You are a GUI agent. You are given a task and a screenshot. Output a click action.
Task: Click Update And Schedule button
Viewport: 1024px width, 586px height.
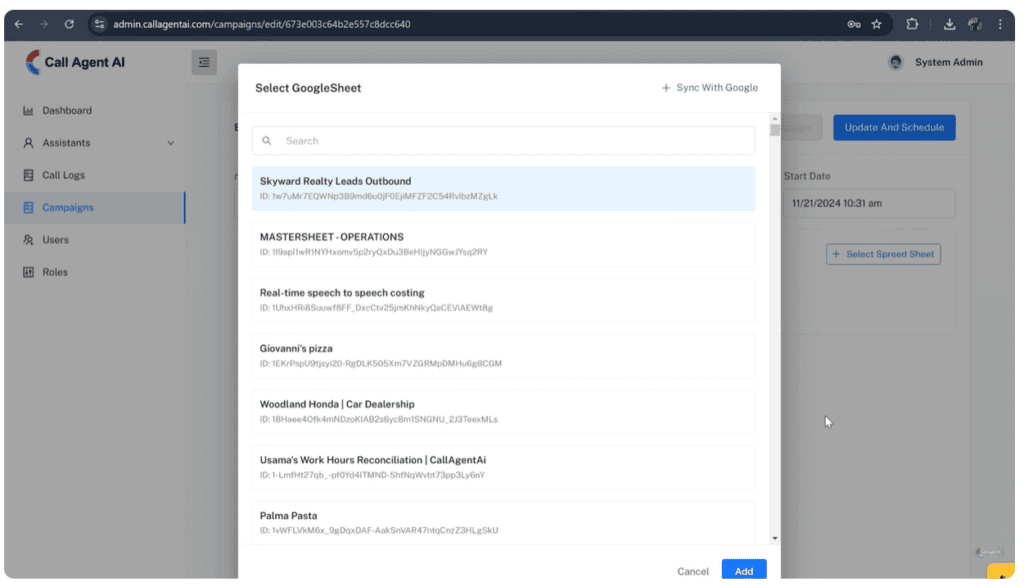[894, 127]
